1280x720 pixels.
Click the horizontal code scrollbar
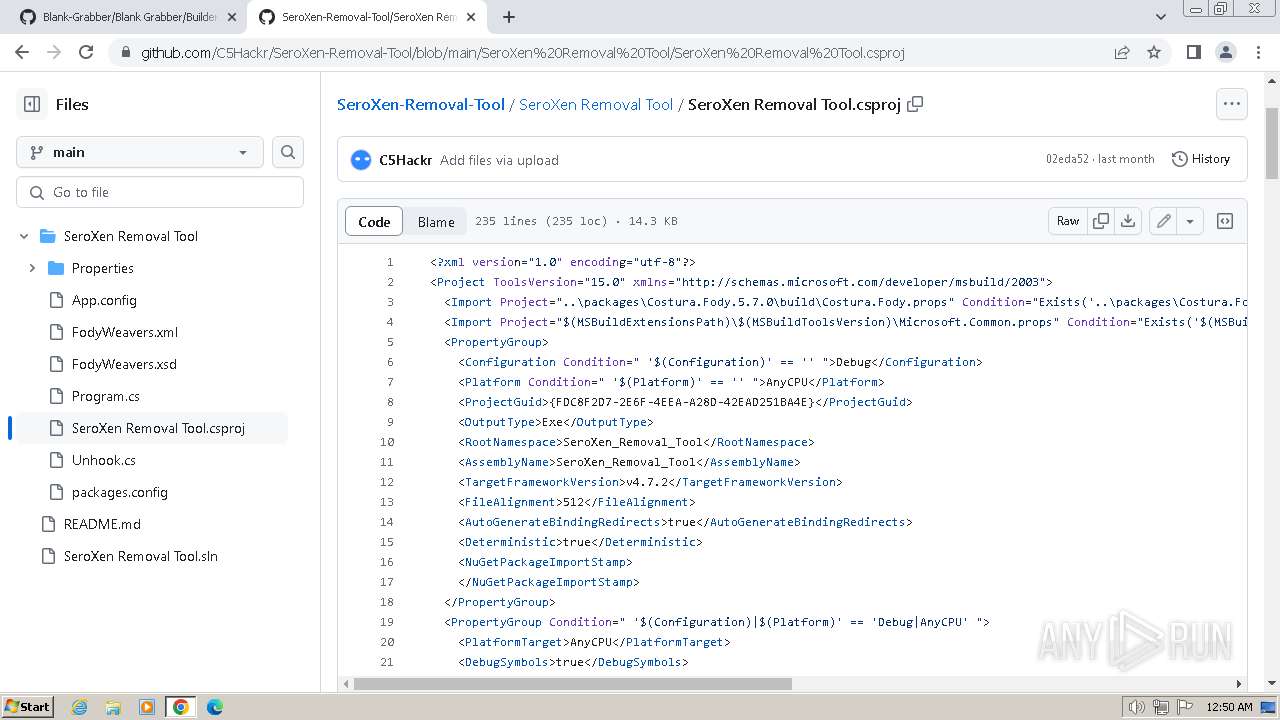(x=572, y=684)
